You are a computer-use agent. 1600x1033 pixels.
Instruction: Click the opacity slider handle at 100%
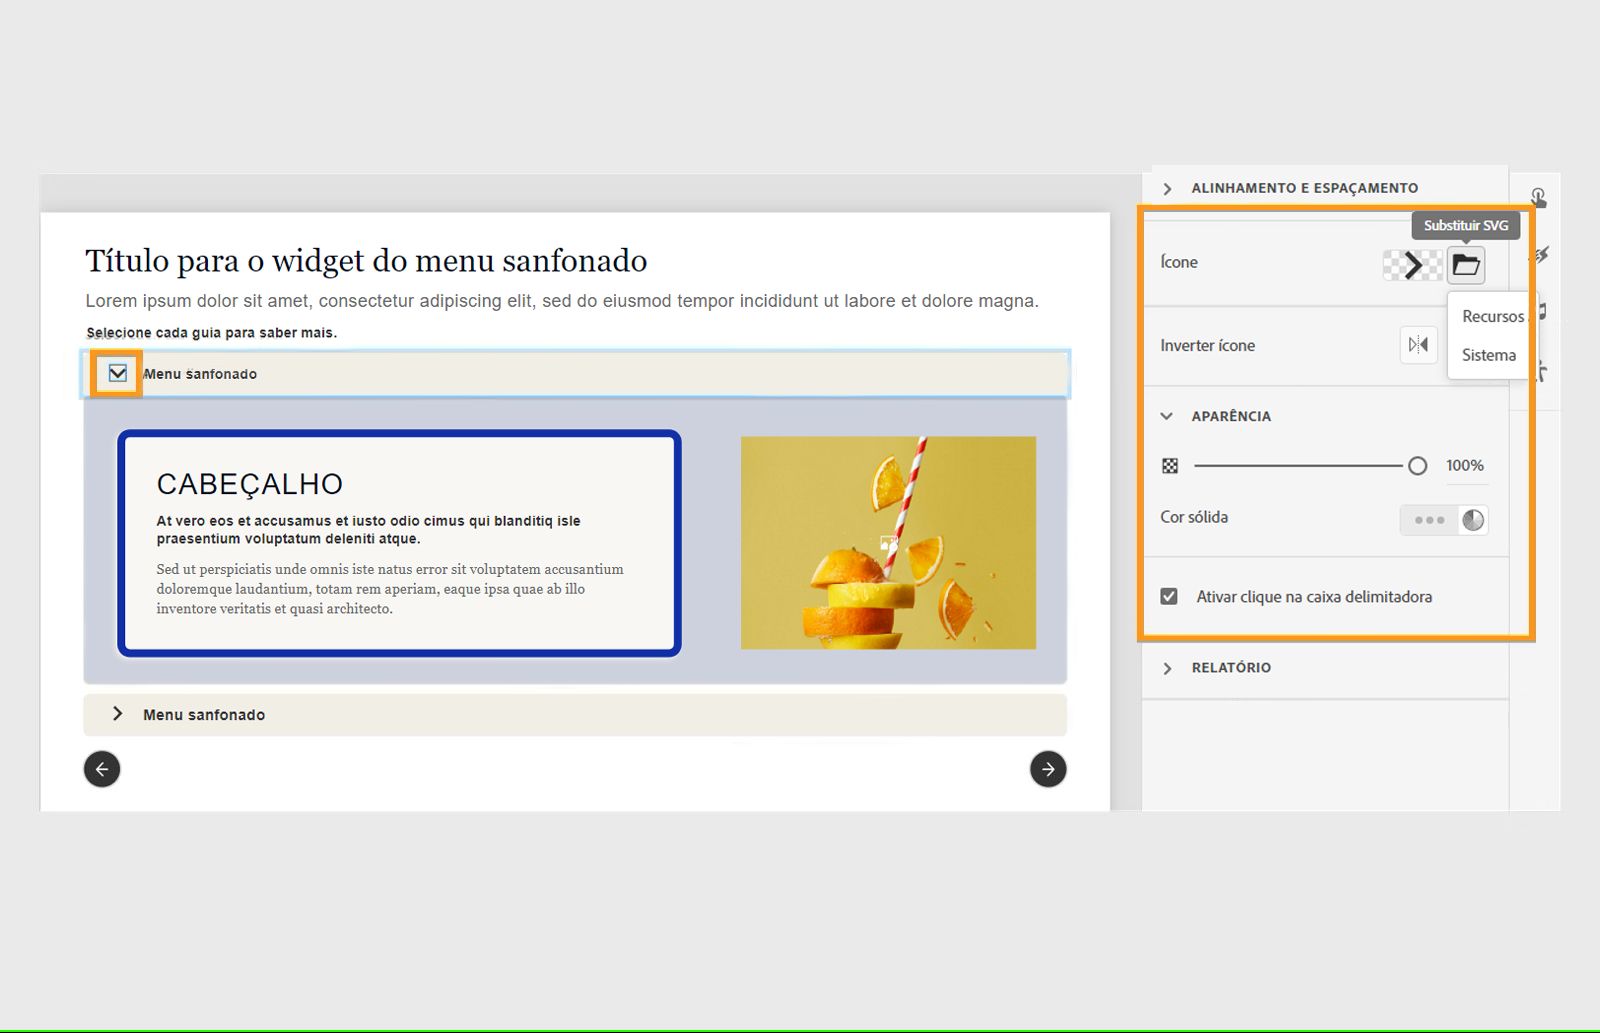click(x=1417, y=465)
